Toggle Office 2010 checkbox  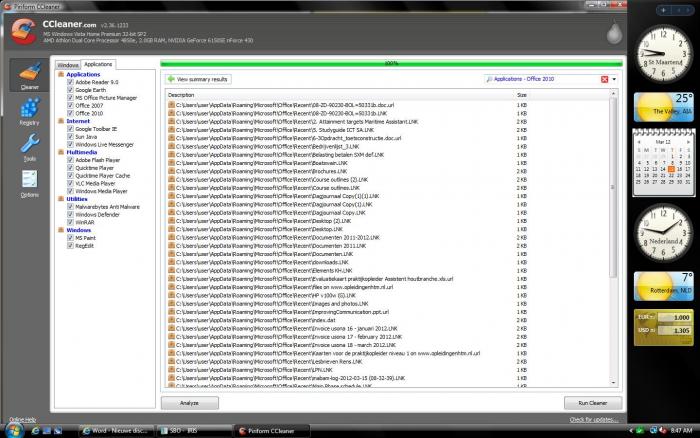70,113
